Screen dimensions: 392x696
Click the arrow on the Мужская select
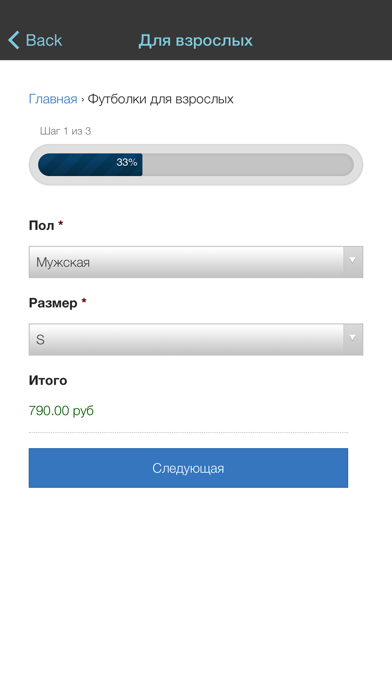click(352, 261)
